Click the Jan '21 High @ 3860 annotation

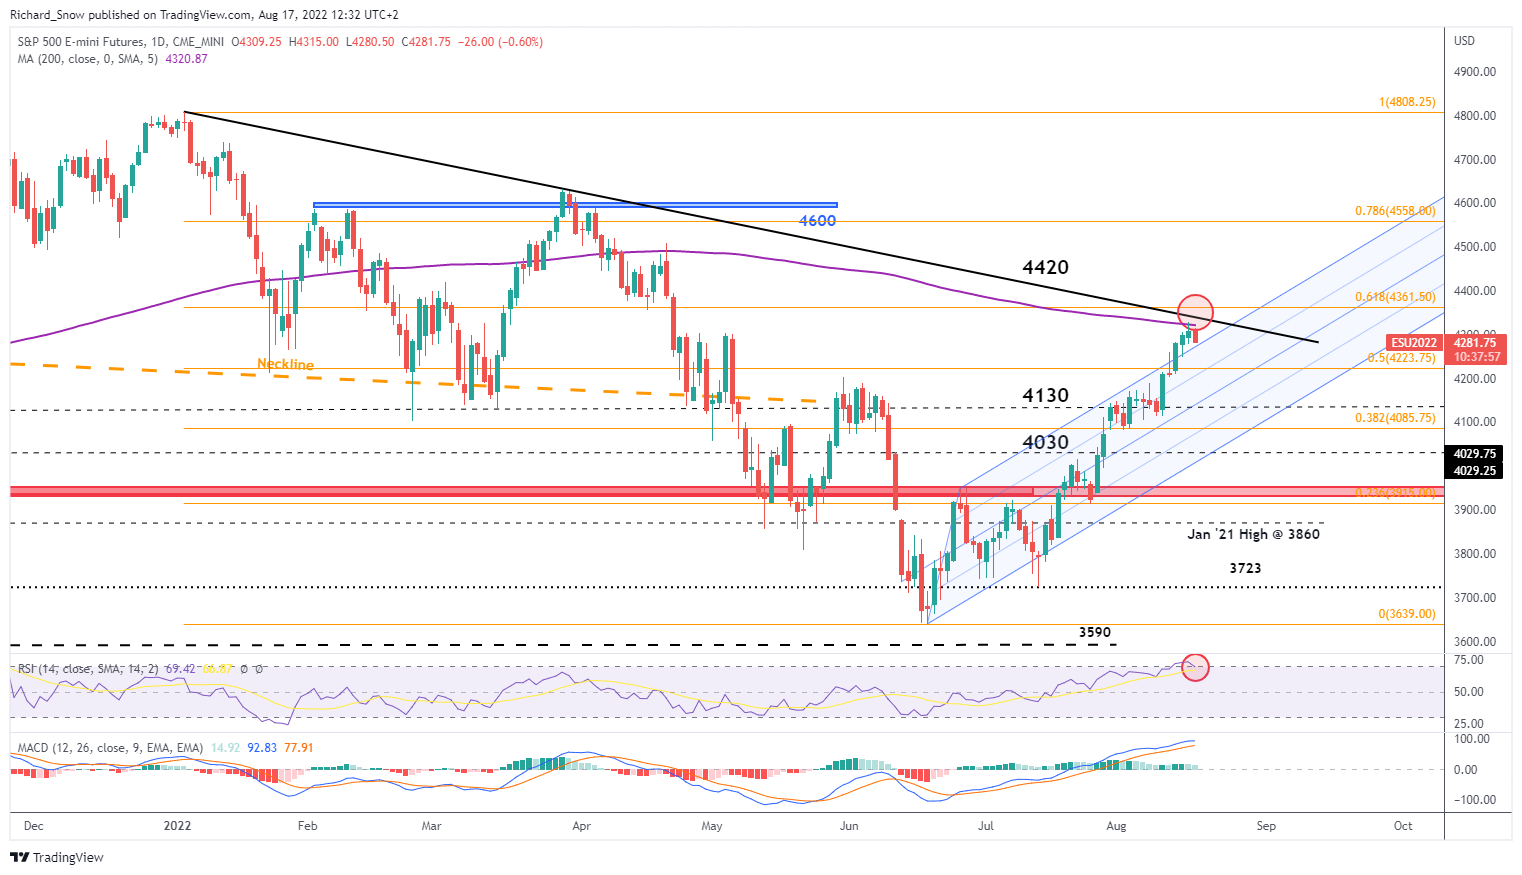pos(1253,534)
